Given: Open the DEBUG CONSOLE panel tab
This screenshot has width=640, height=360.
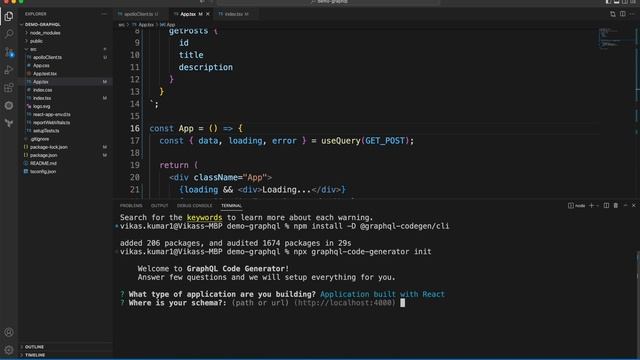Looking at the screenshot, I should 194,205.
